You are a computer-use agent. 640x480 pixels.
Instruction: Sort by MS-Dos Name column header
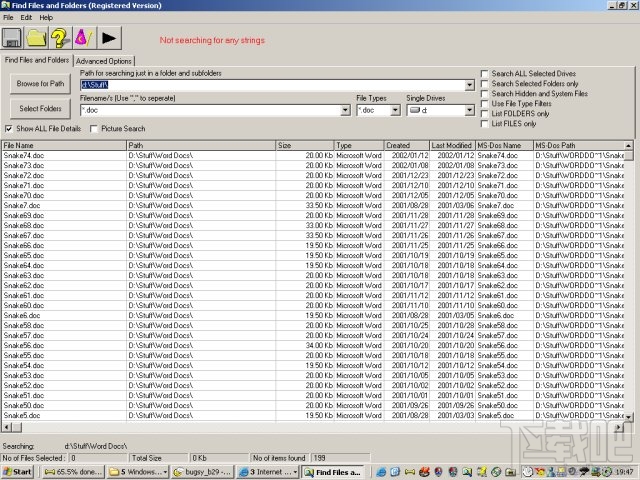coord(504,145)
